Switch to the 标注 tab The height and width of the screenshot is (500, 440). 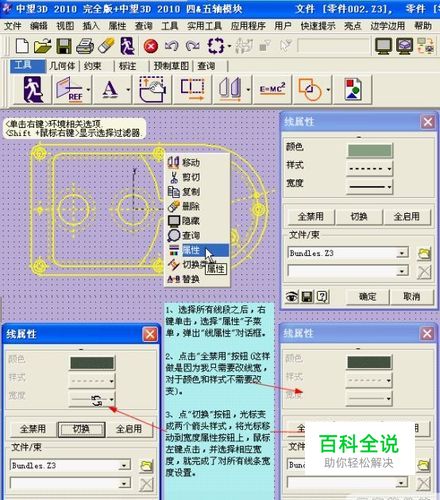127,66
